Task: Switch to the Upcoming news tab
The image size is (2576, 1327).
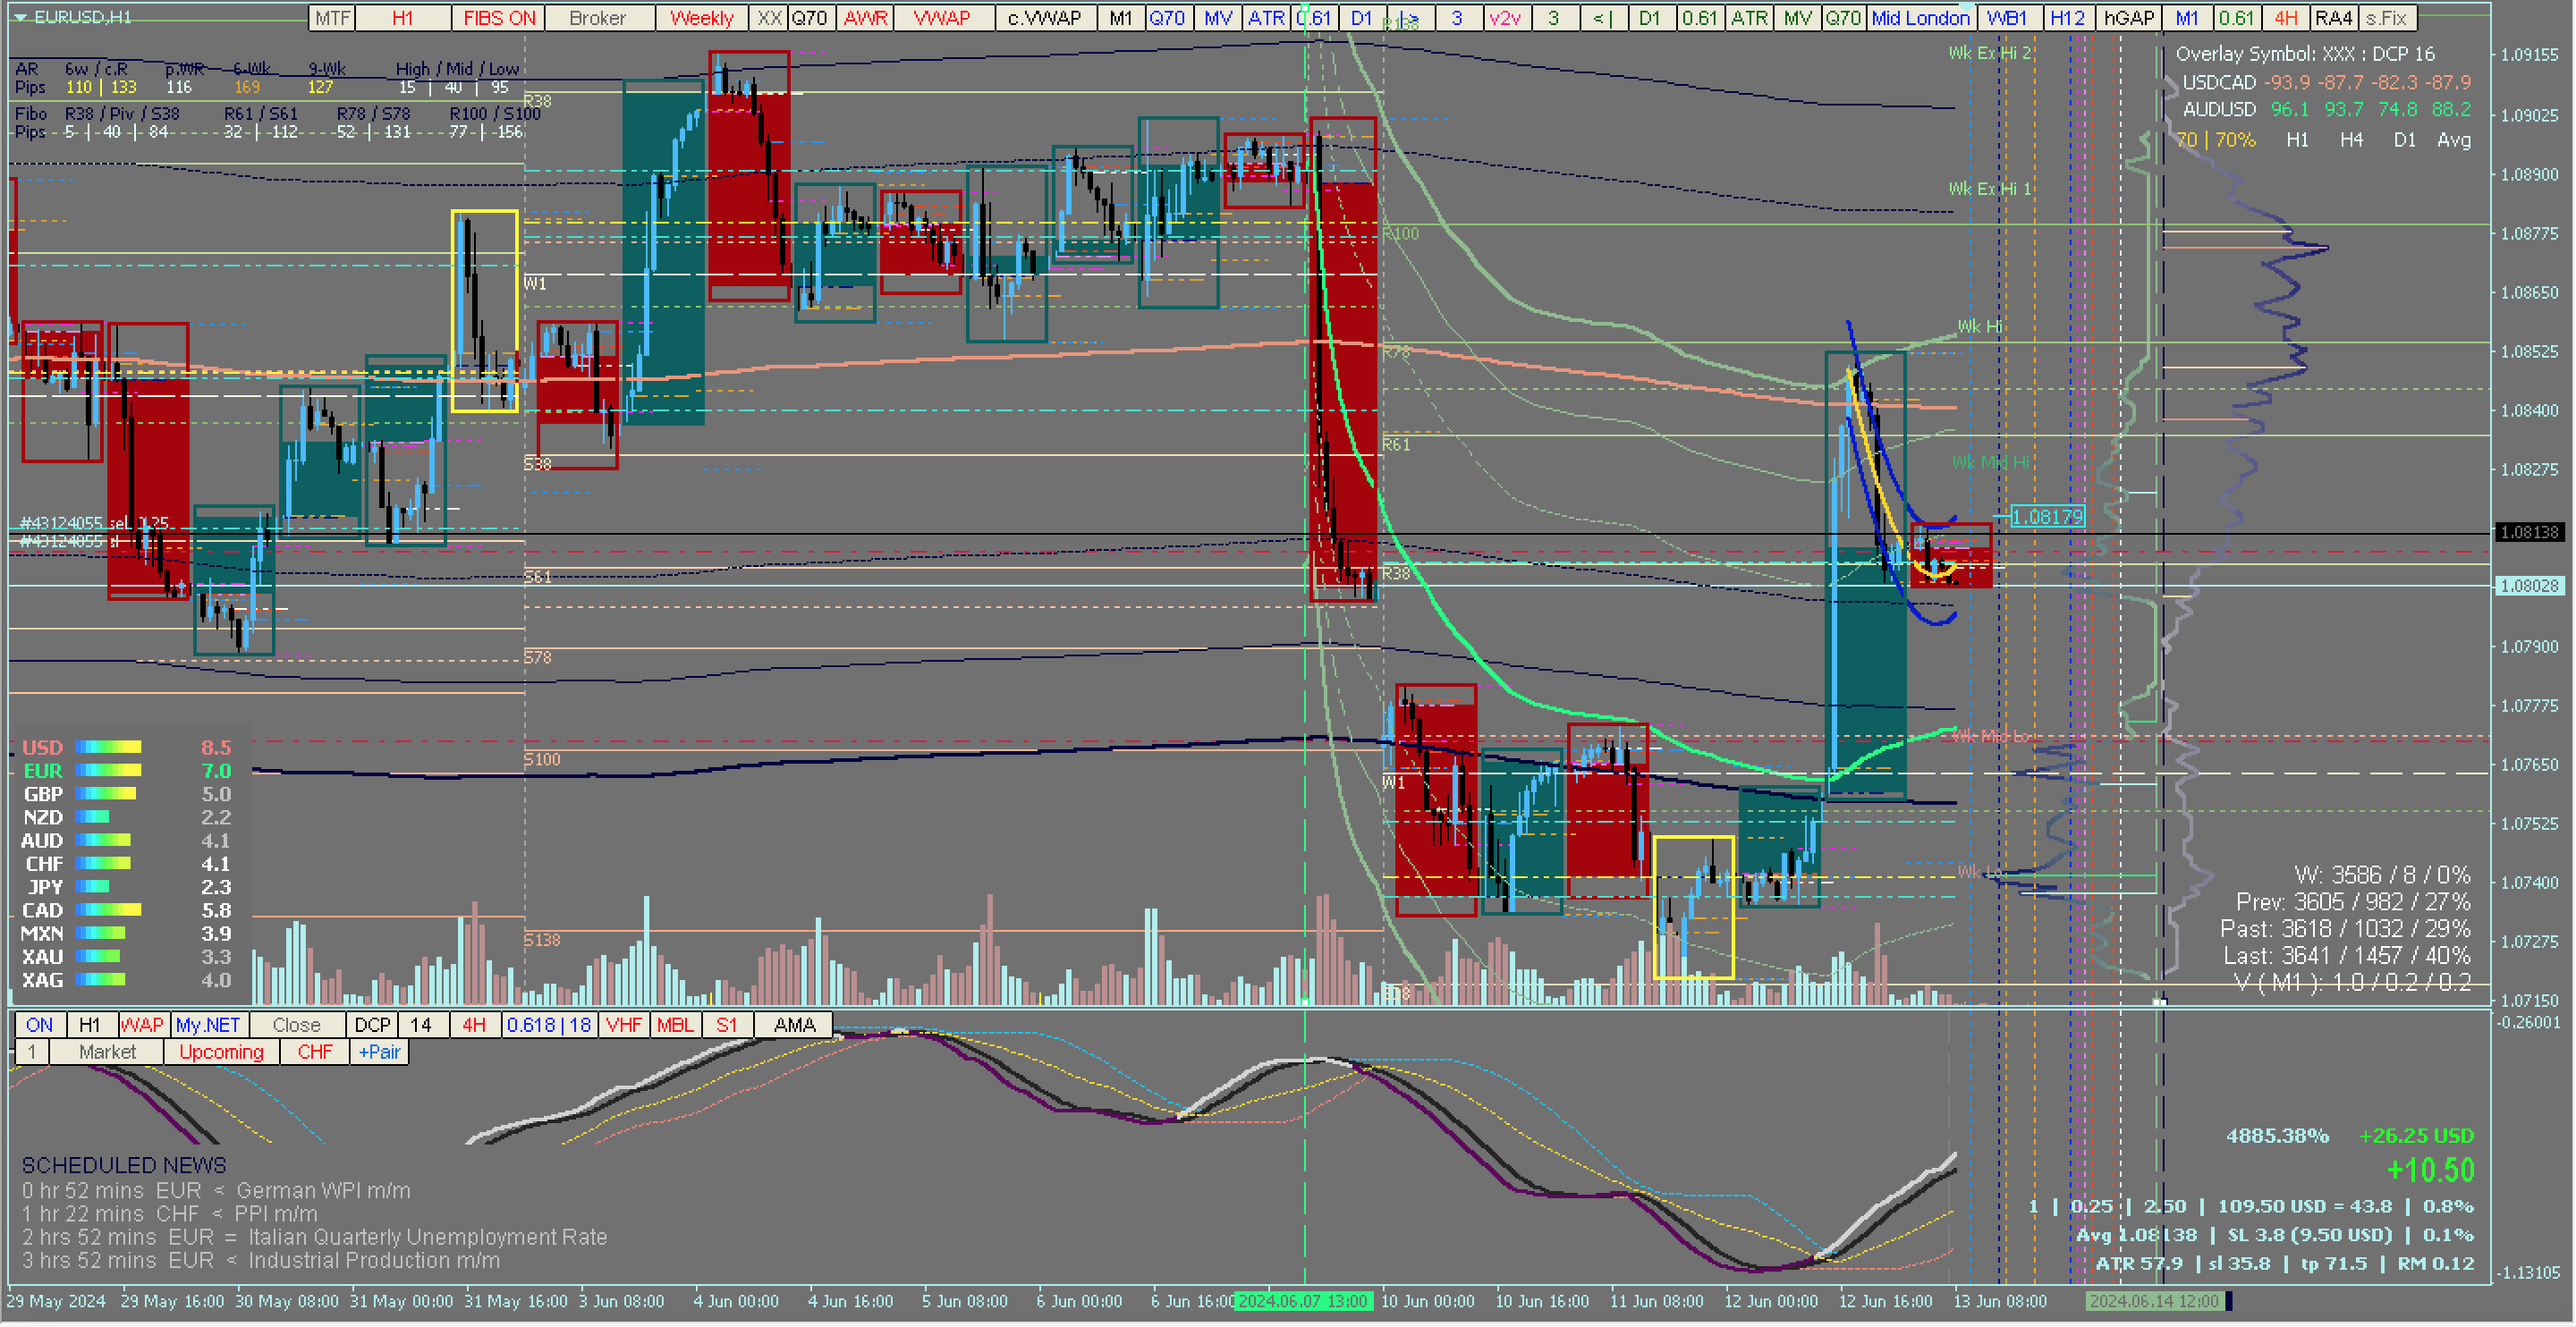Action: point(221,1053)
